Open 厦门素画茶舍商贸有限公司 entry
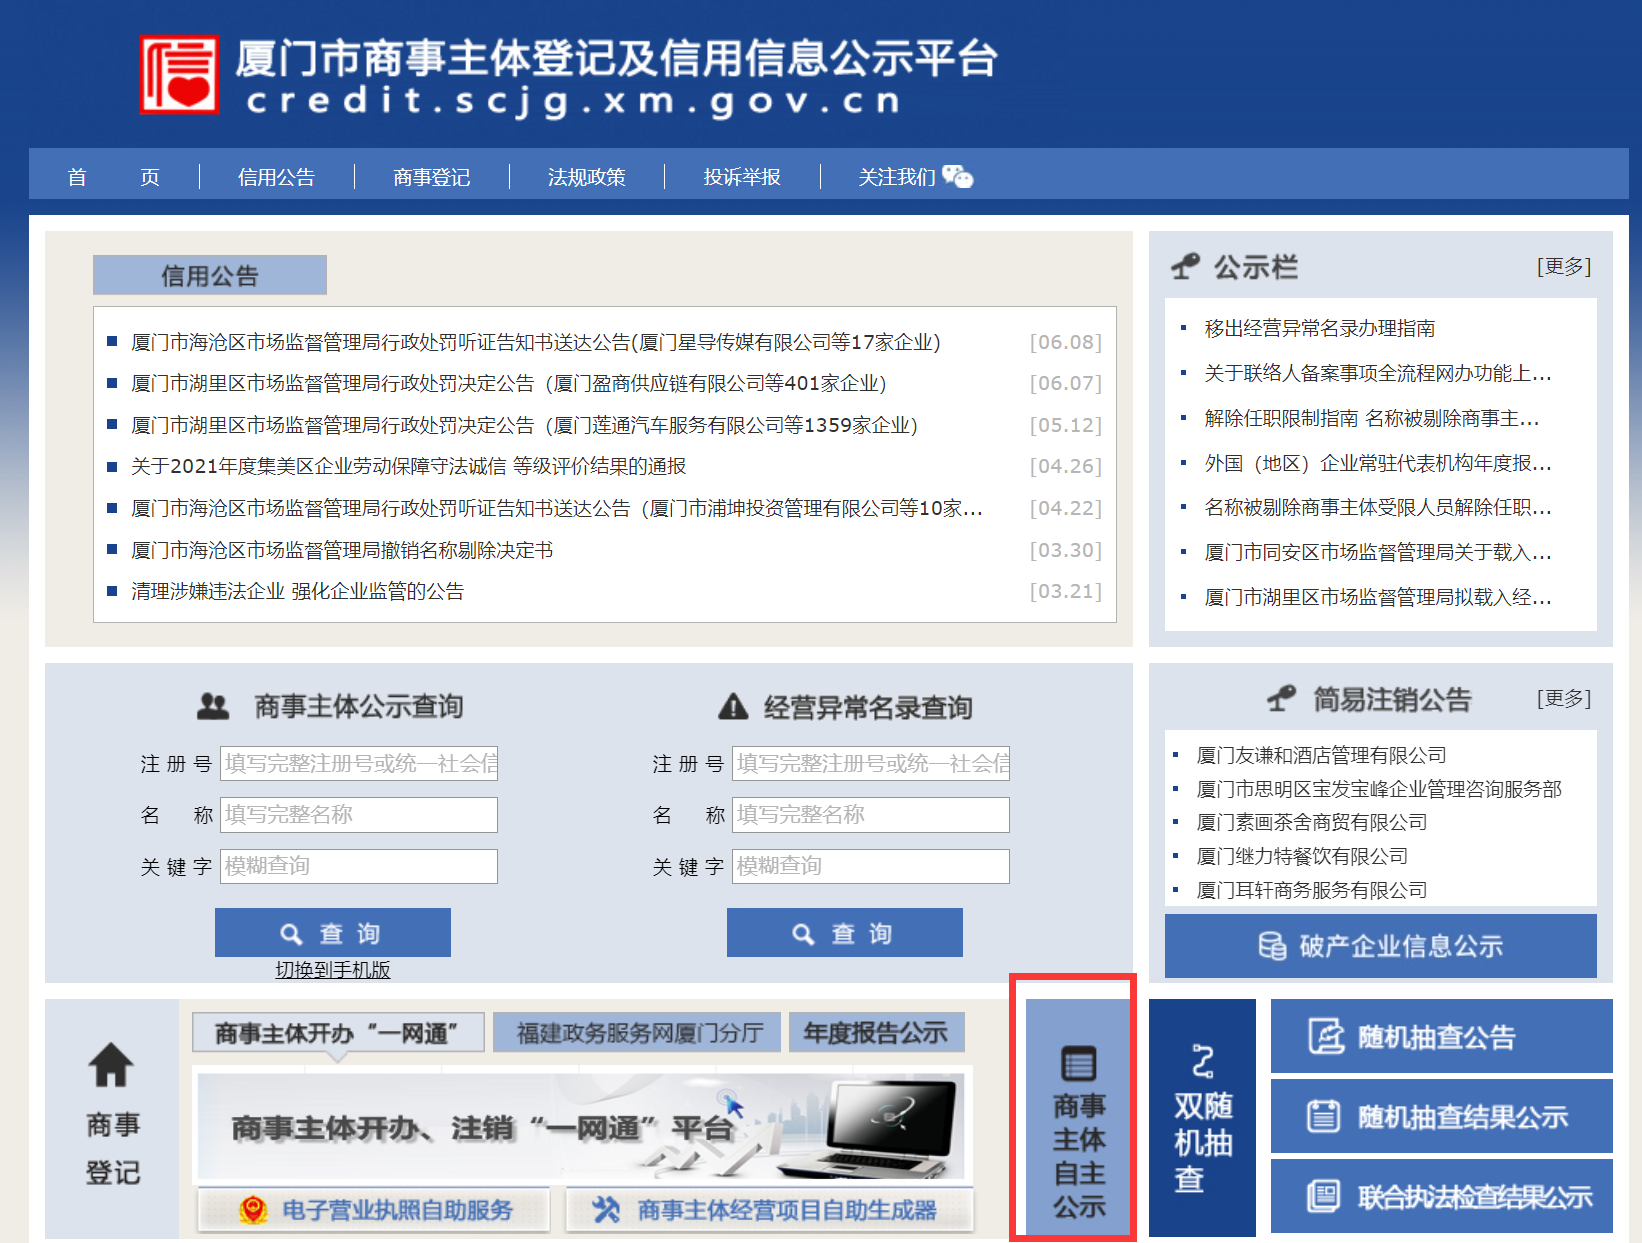Image resolution: width=1642 pixels, height=1243 pixels. [x=1312, y=822]
